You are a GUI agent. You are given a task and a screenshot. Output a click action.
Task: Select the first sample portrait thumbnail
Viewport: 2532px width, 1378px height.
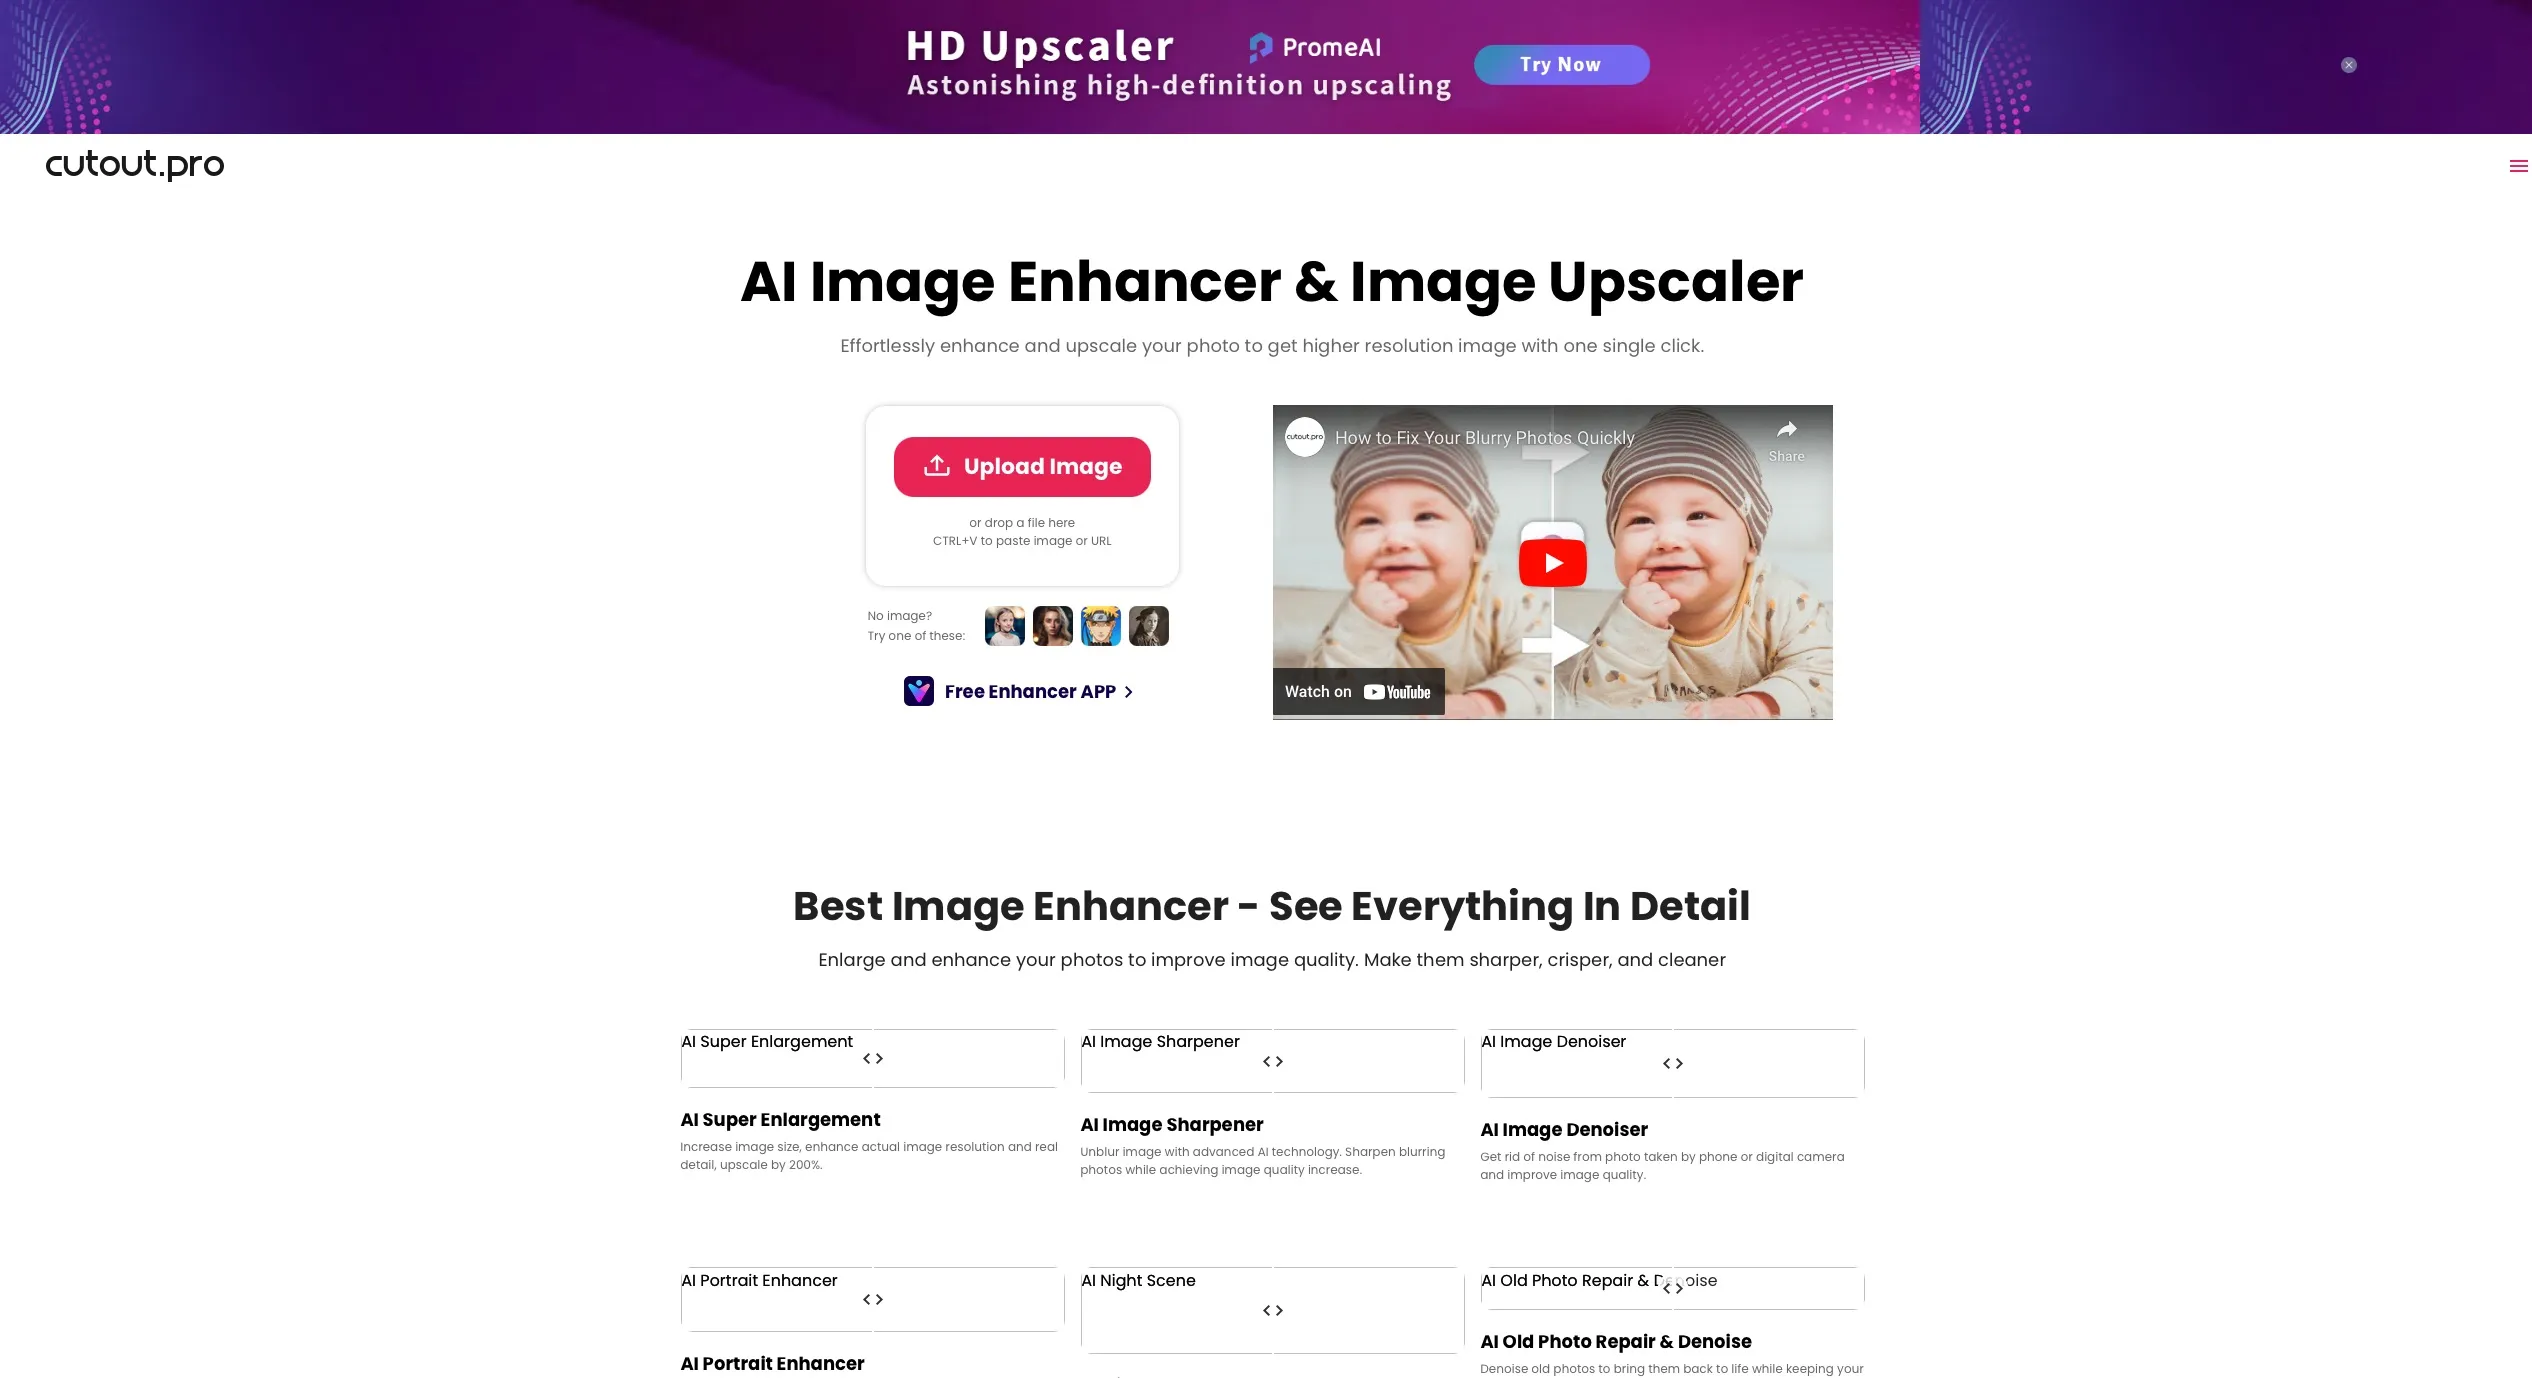(1005, 625)
